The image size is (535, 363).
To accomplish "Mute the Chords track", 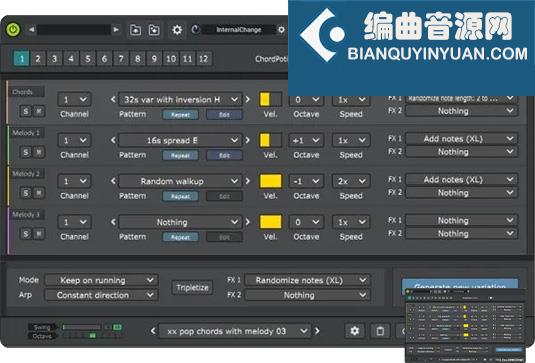I will coord(39,111).
